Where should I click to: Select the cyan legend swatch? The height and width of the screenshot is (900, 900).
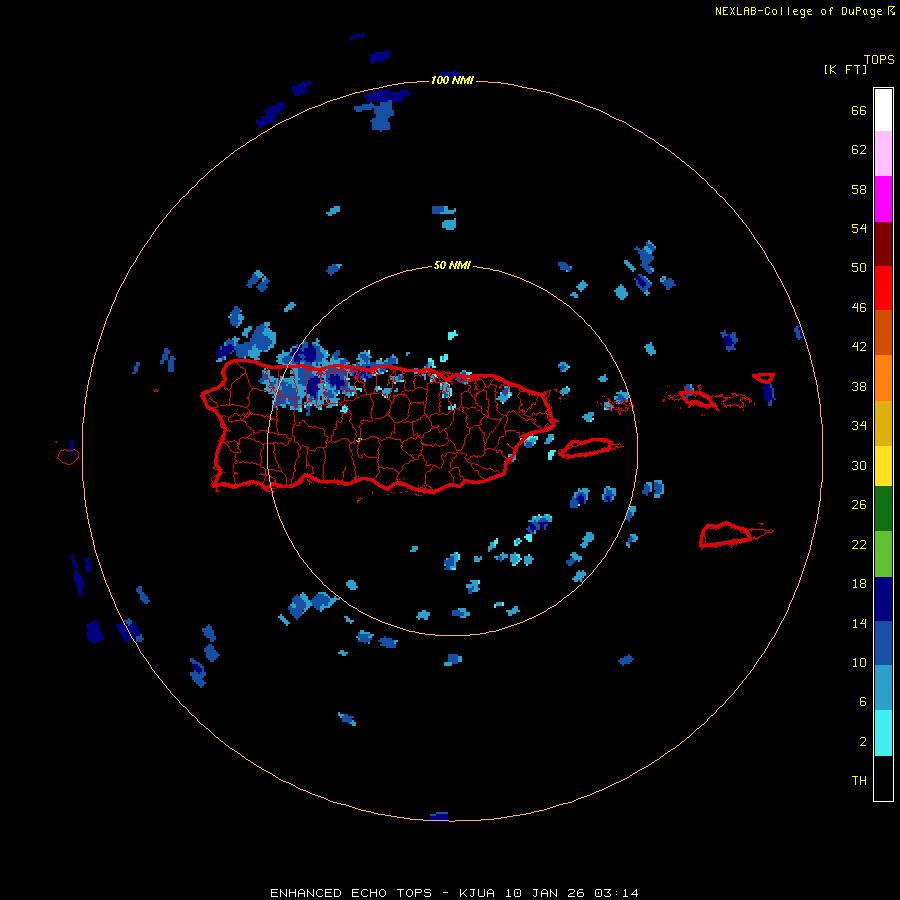point(883,733)
